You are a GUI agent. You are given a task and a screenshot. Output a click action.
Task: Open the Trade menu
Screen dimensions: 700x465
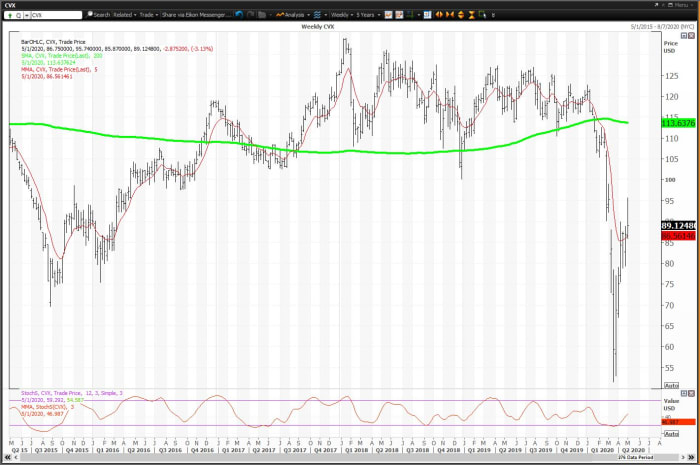point(149,15)
